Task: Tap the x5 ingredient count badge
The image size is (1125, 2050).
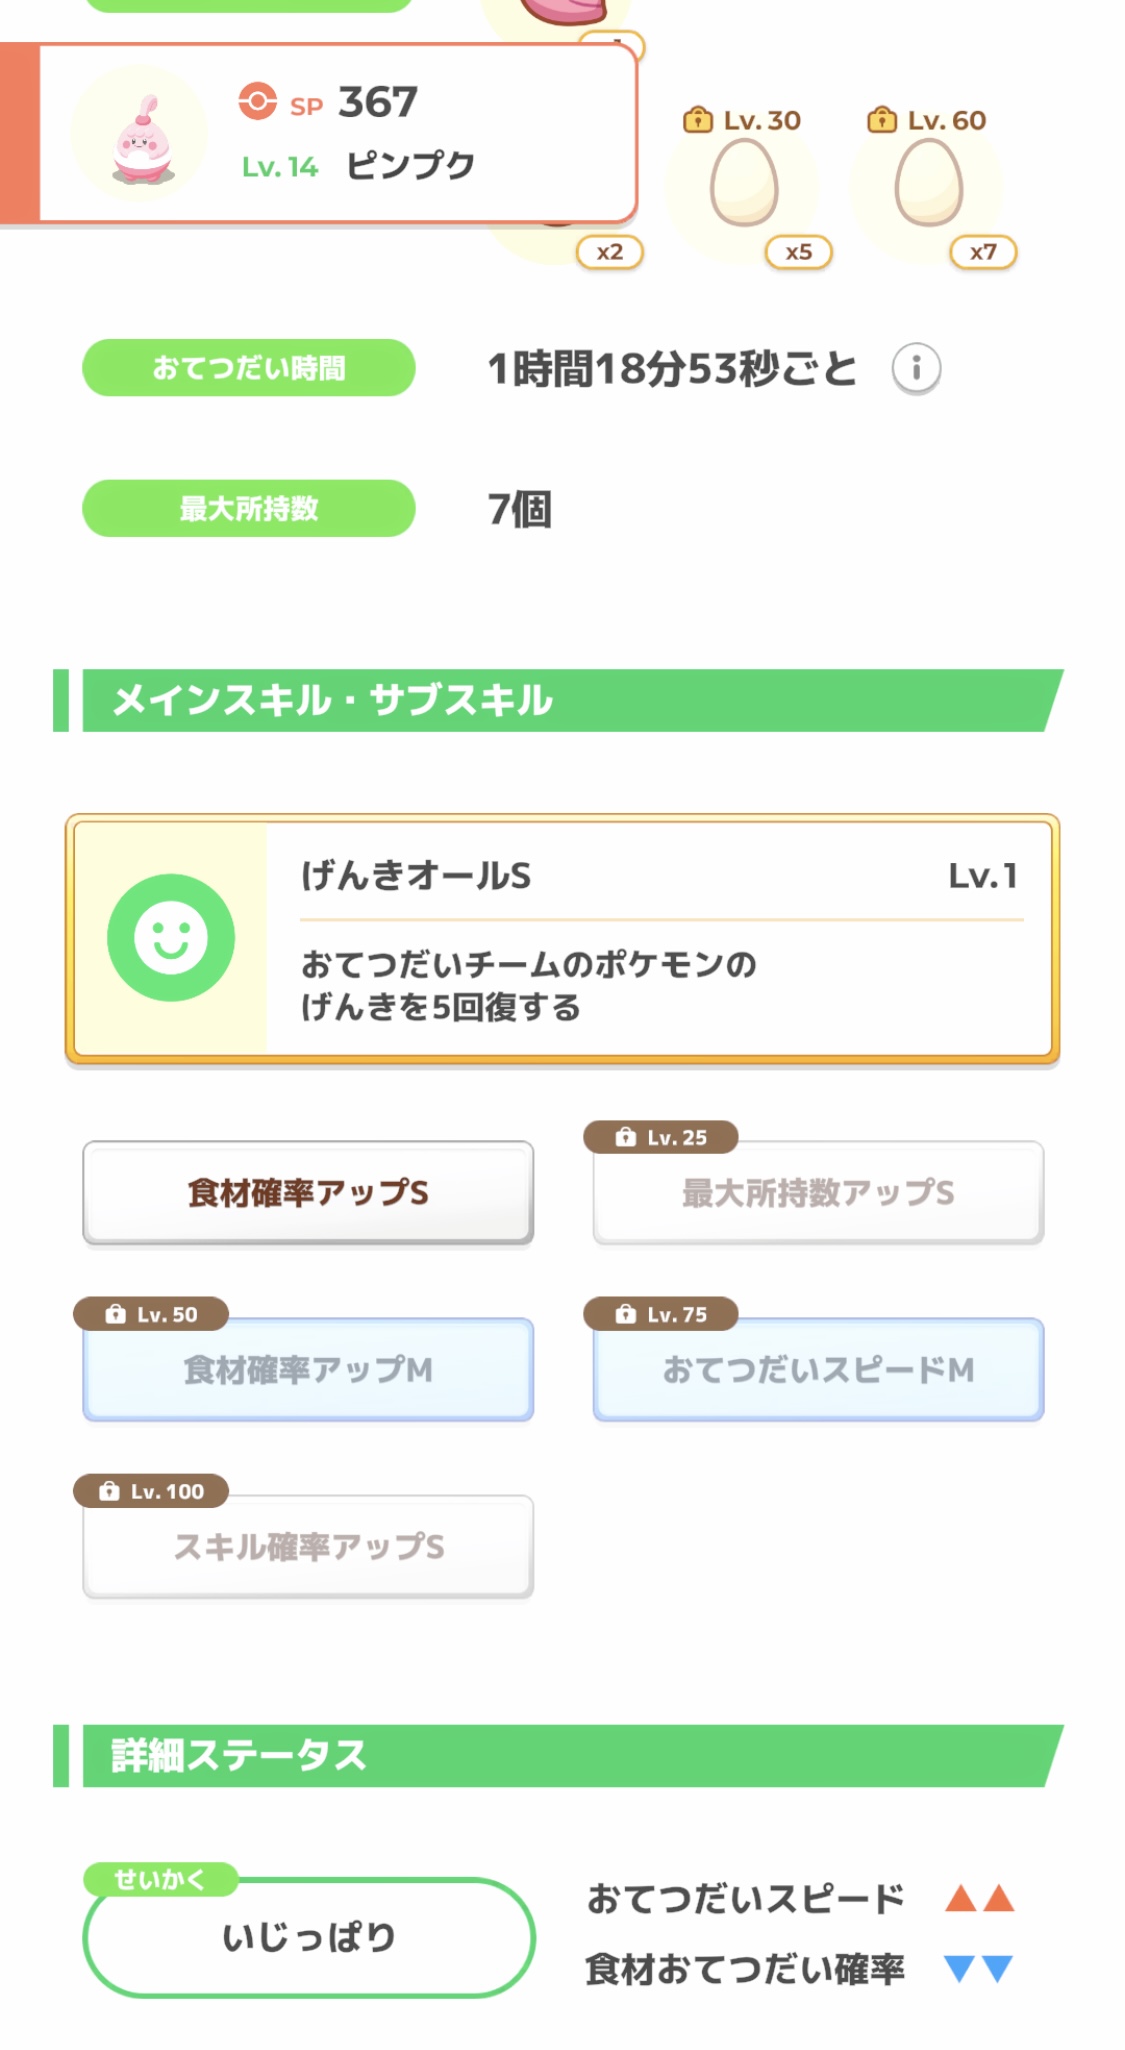Action: point(798,252)
